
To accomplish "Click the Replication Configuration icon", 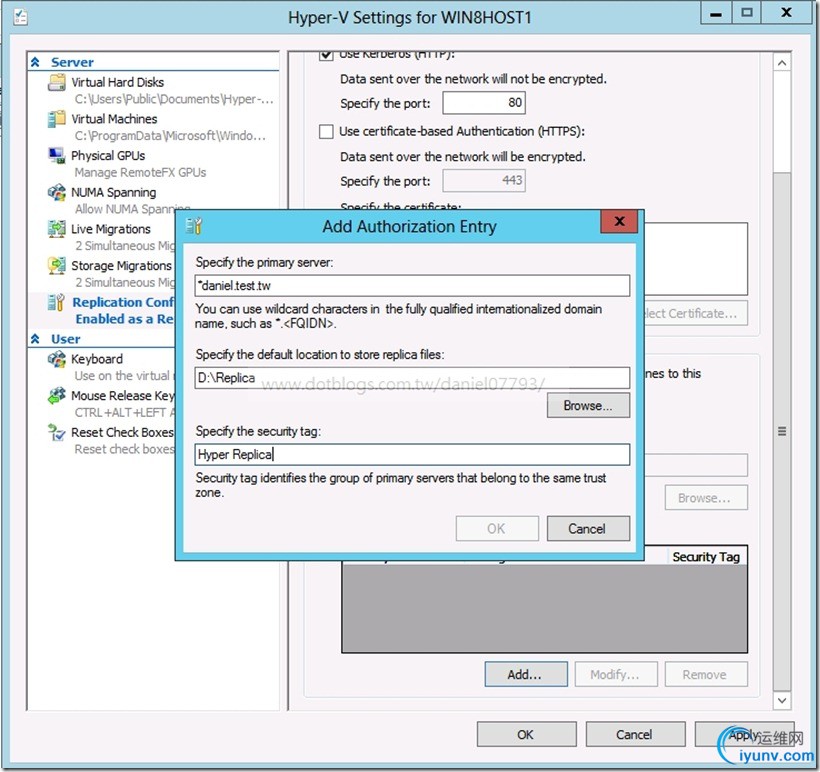I will tap(56, 302).
